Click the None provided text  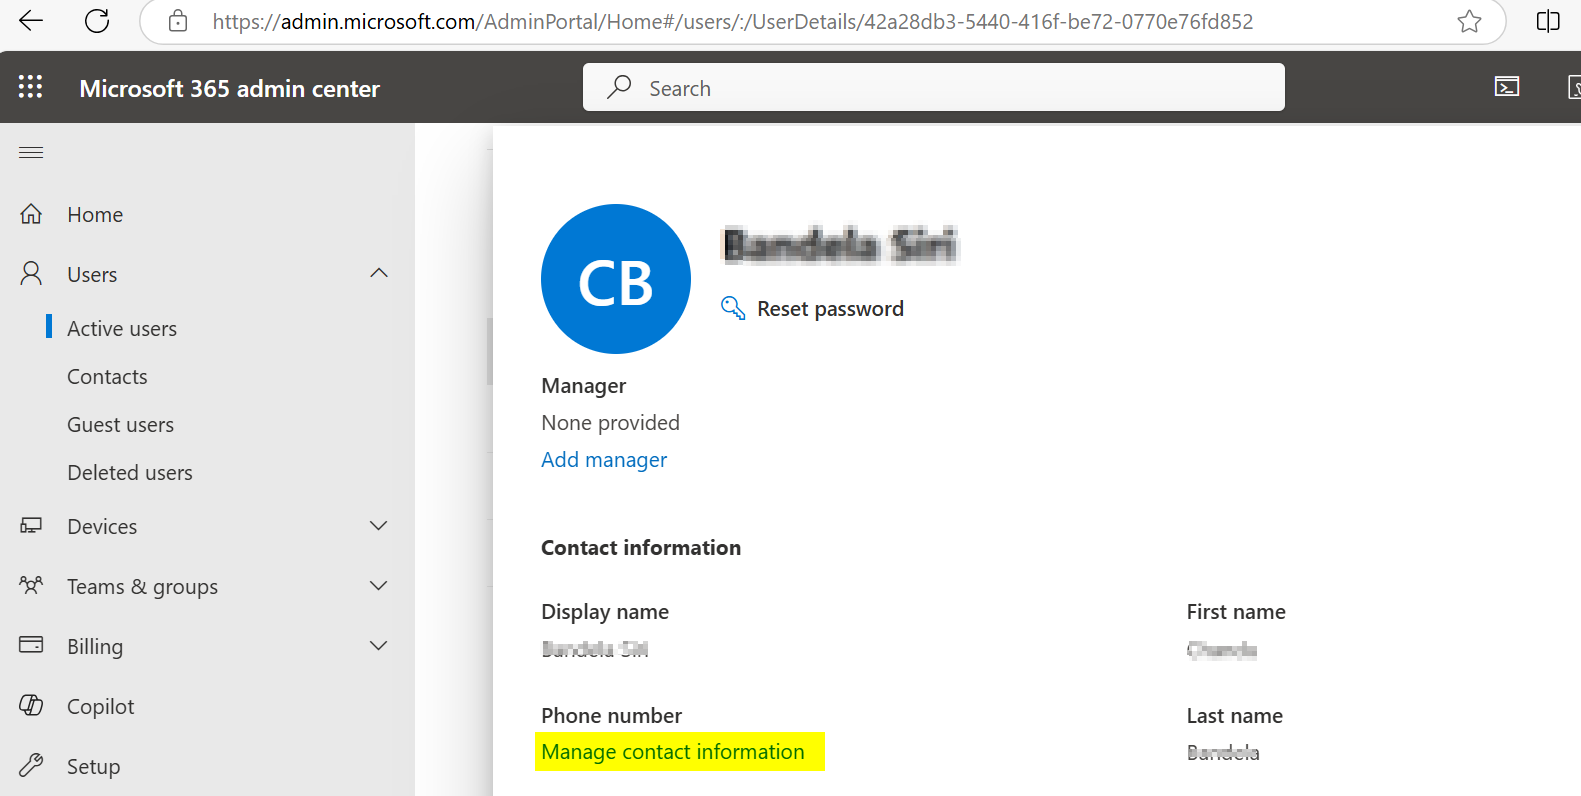[x=610, y=423]
